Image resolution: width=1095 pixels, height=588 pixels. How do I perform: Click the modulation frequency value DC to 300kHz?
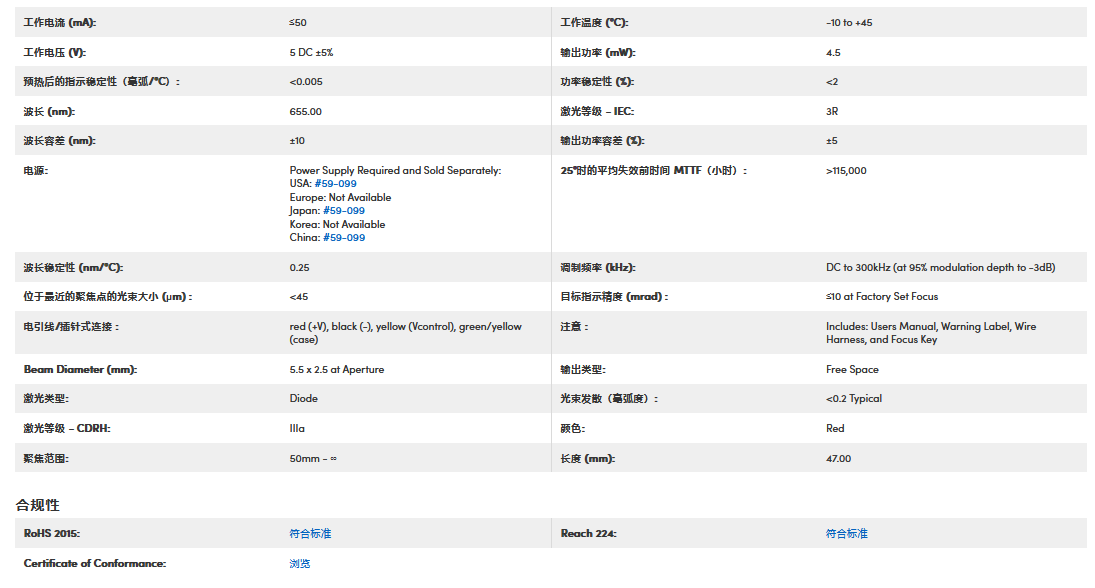(940, 268)
